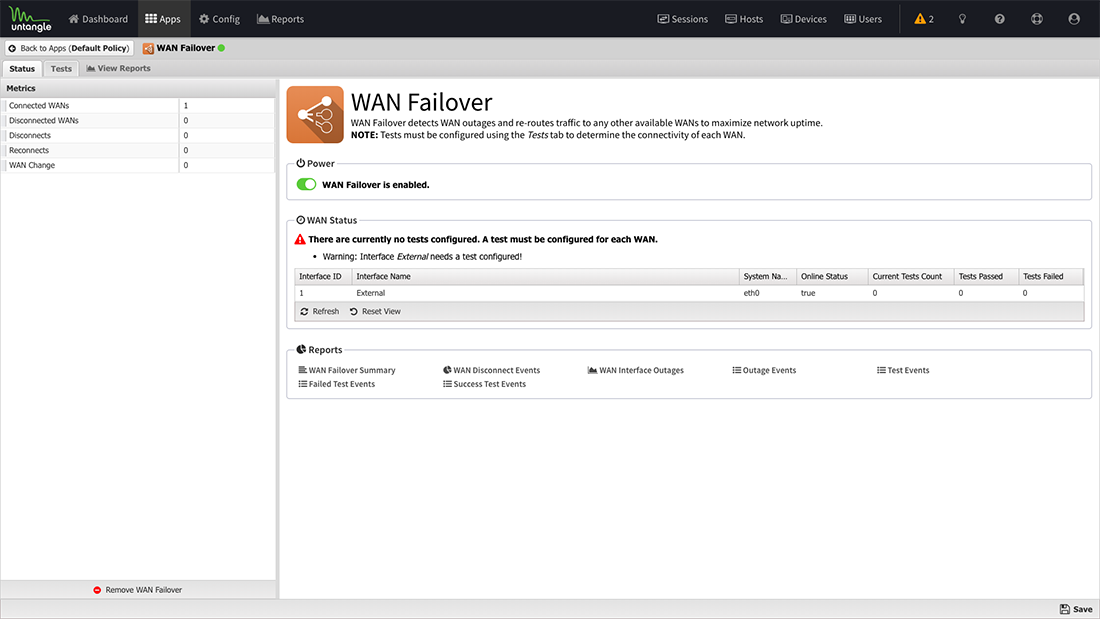Click the Disconnected WANs metric row
Viewport: 1100px width, 619px height.
pyautogui.click(x=138, y=121)
